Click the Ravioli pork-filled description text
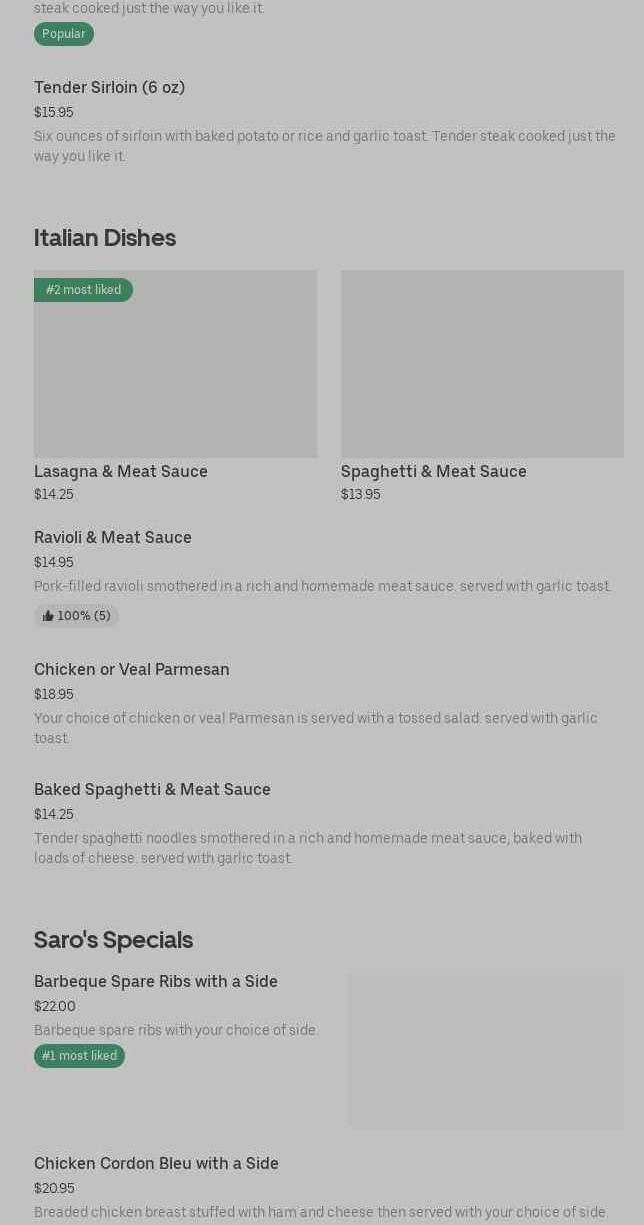644x1225 pixels. point(322,587)
